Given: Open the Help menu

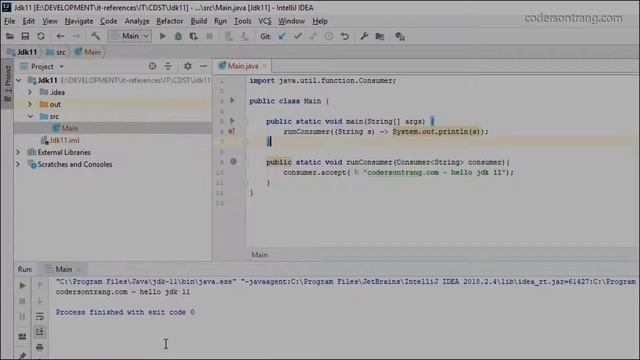Looking at the screenshot, I should [320, 21].
